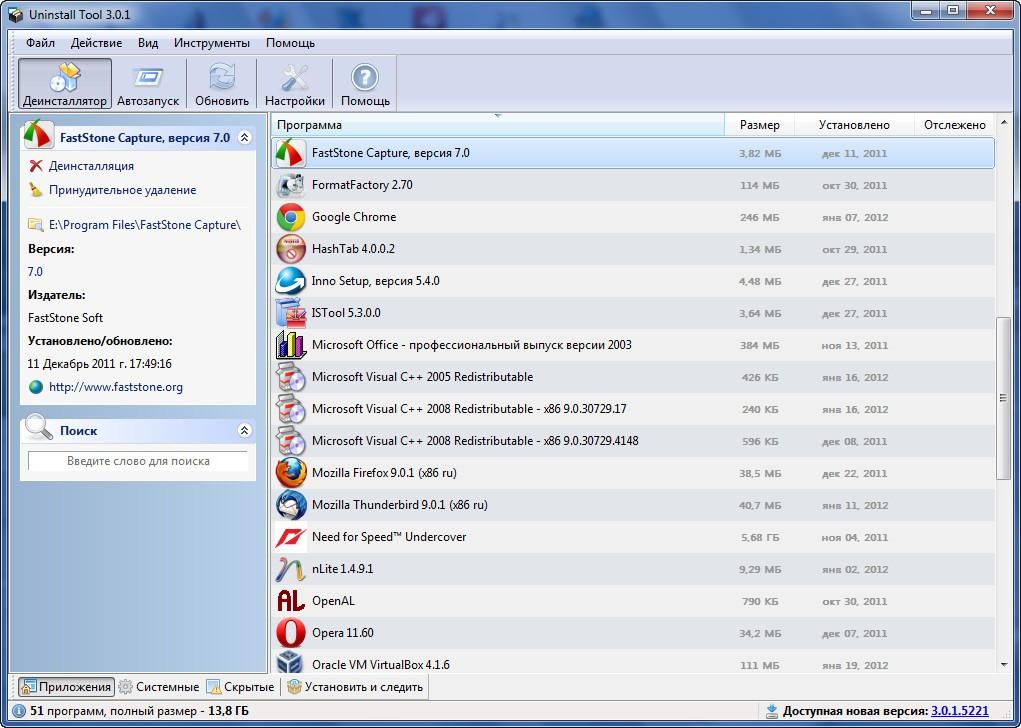Viewport: 1021px width, 728px height.
Task: Select the FormatFactory 2.70 icon
Action: [290, 186]
